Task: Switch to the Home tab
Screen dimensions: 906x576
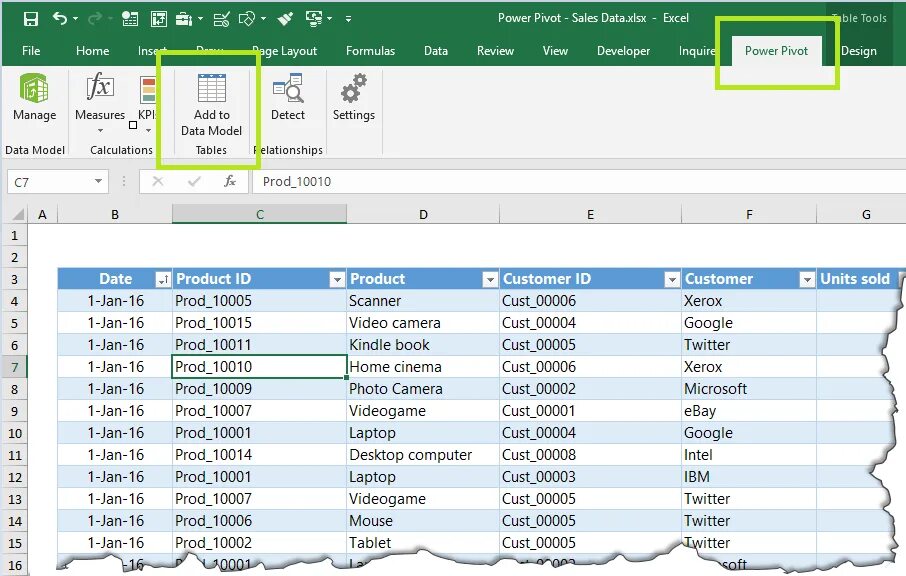Action: point(92,51)
